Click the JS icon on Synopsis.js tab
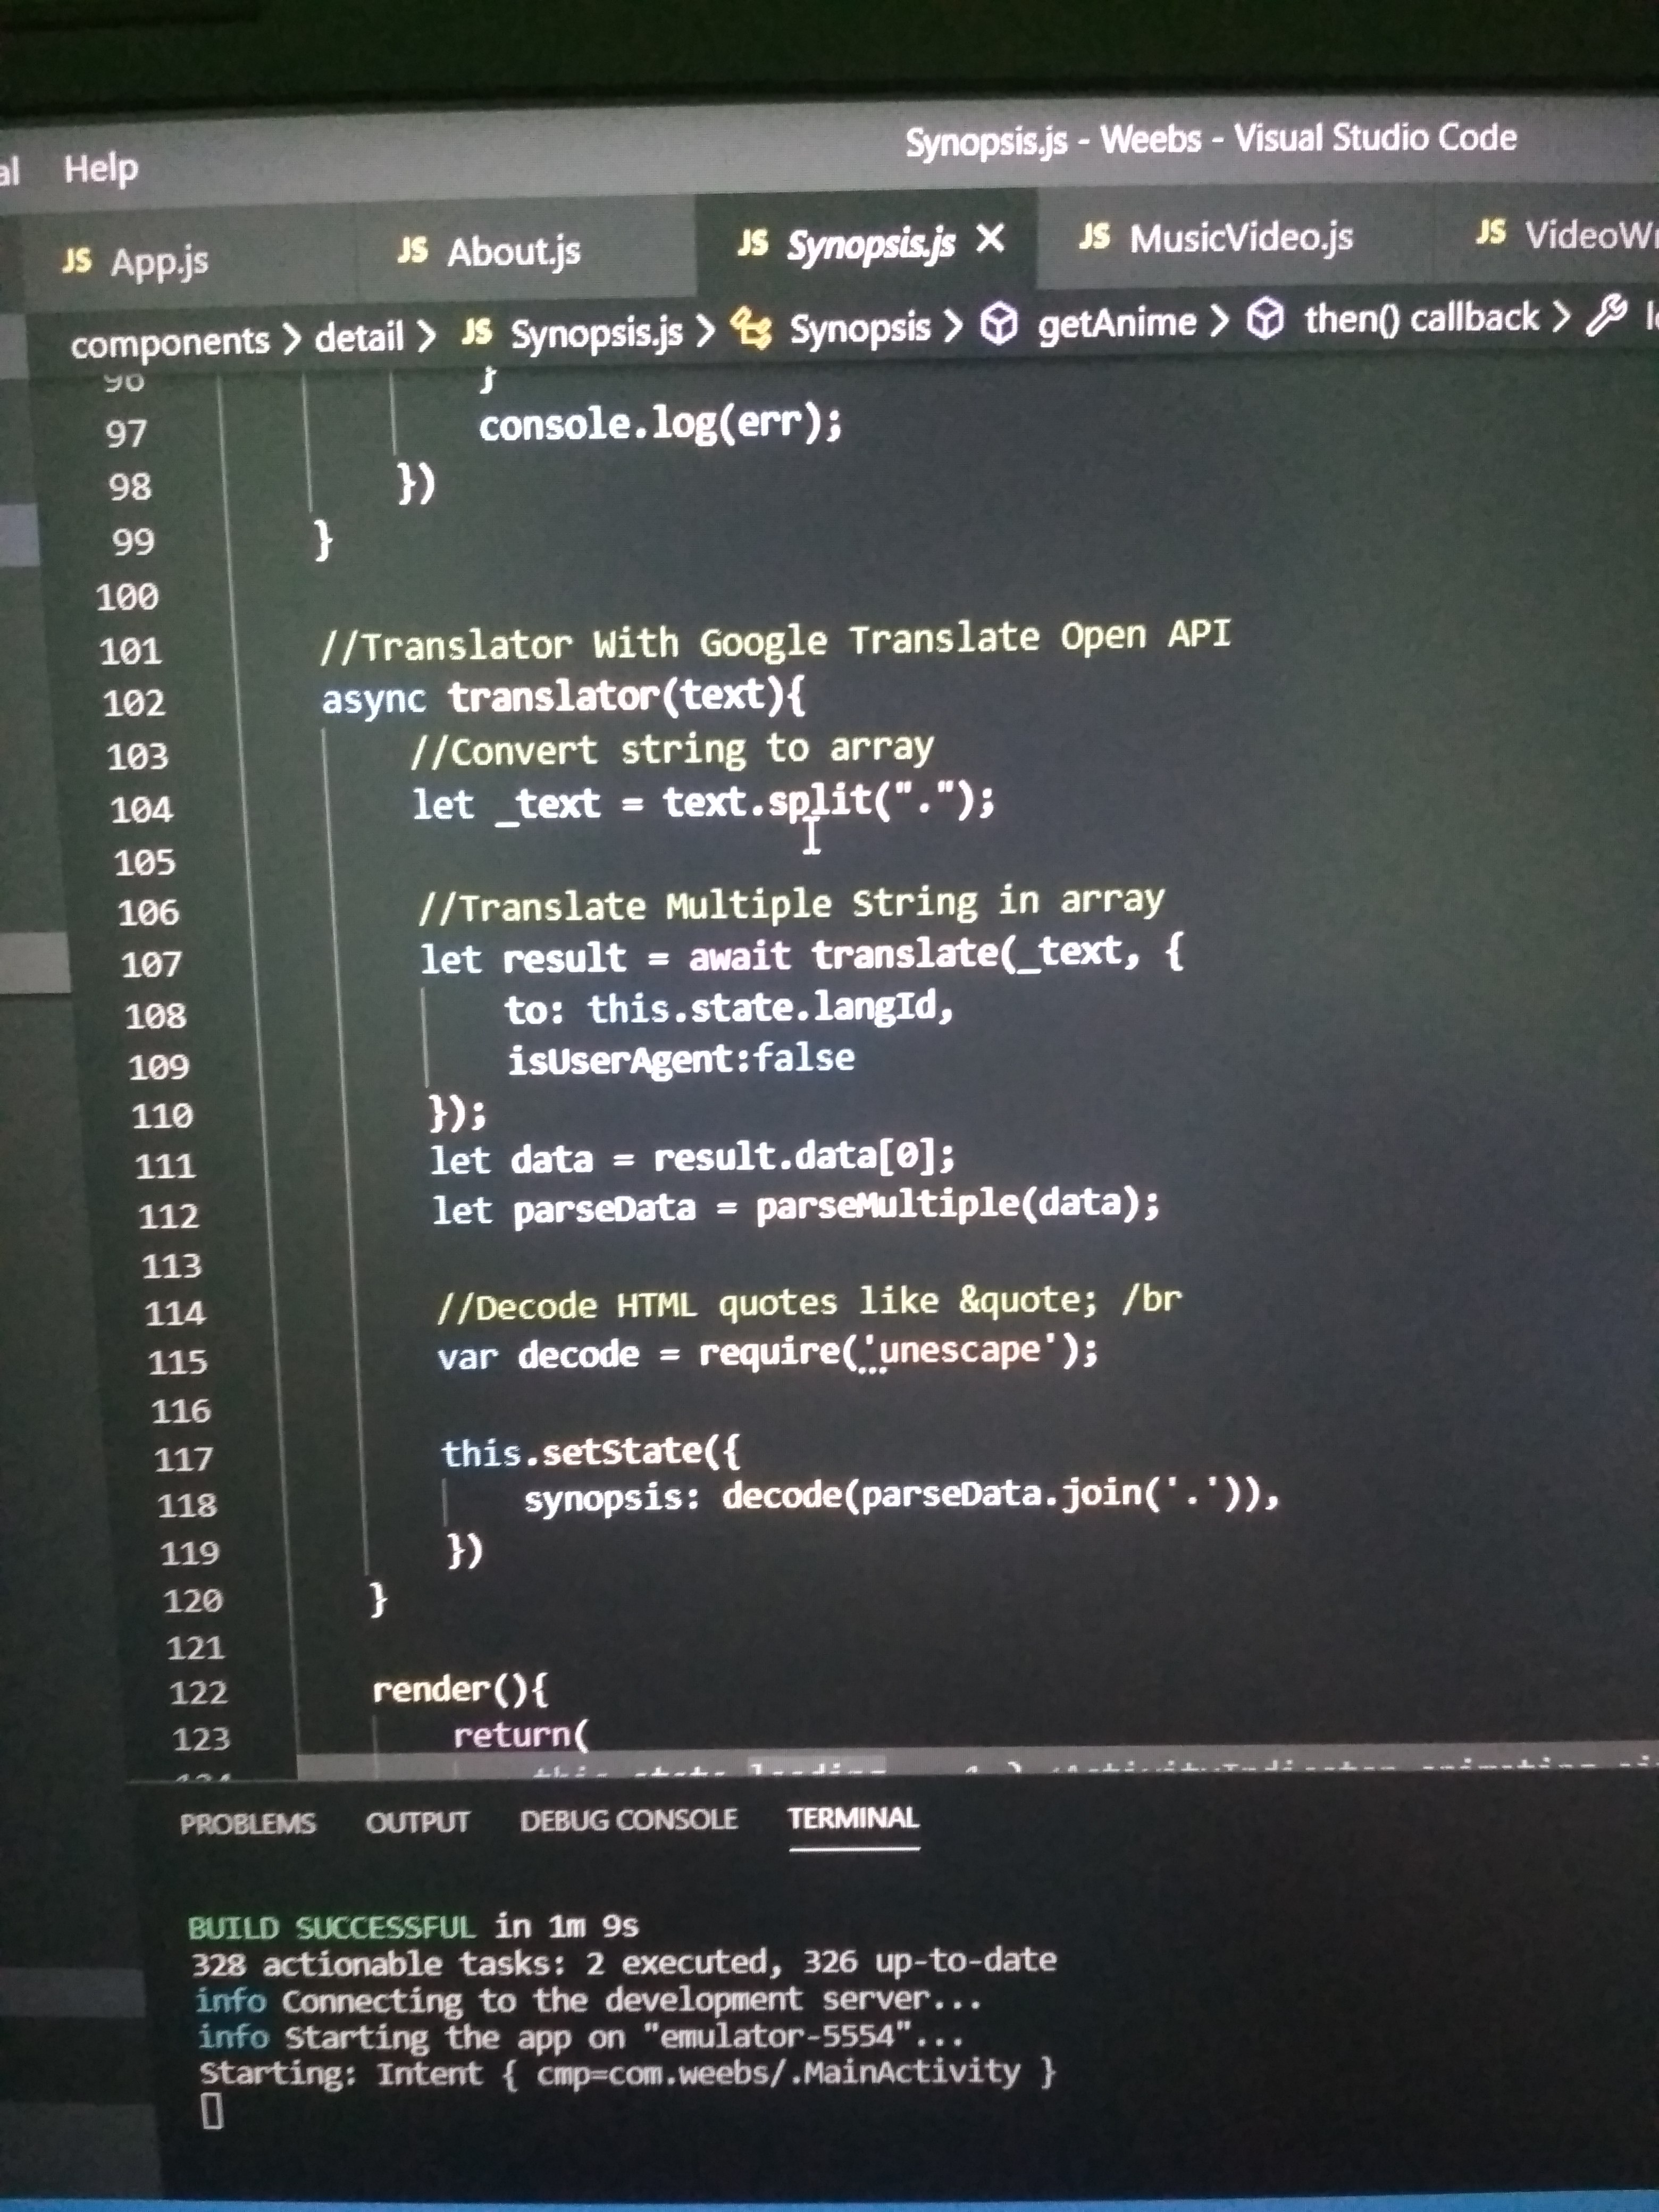 tap(752, 242)
